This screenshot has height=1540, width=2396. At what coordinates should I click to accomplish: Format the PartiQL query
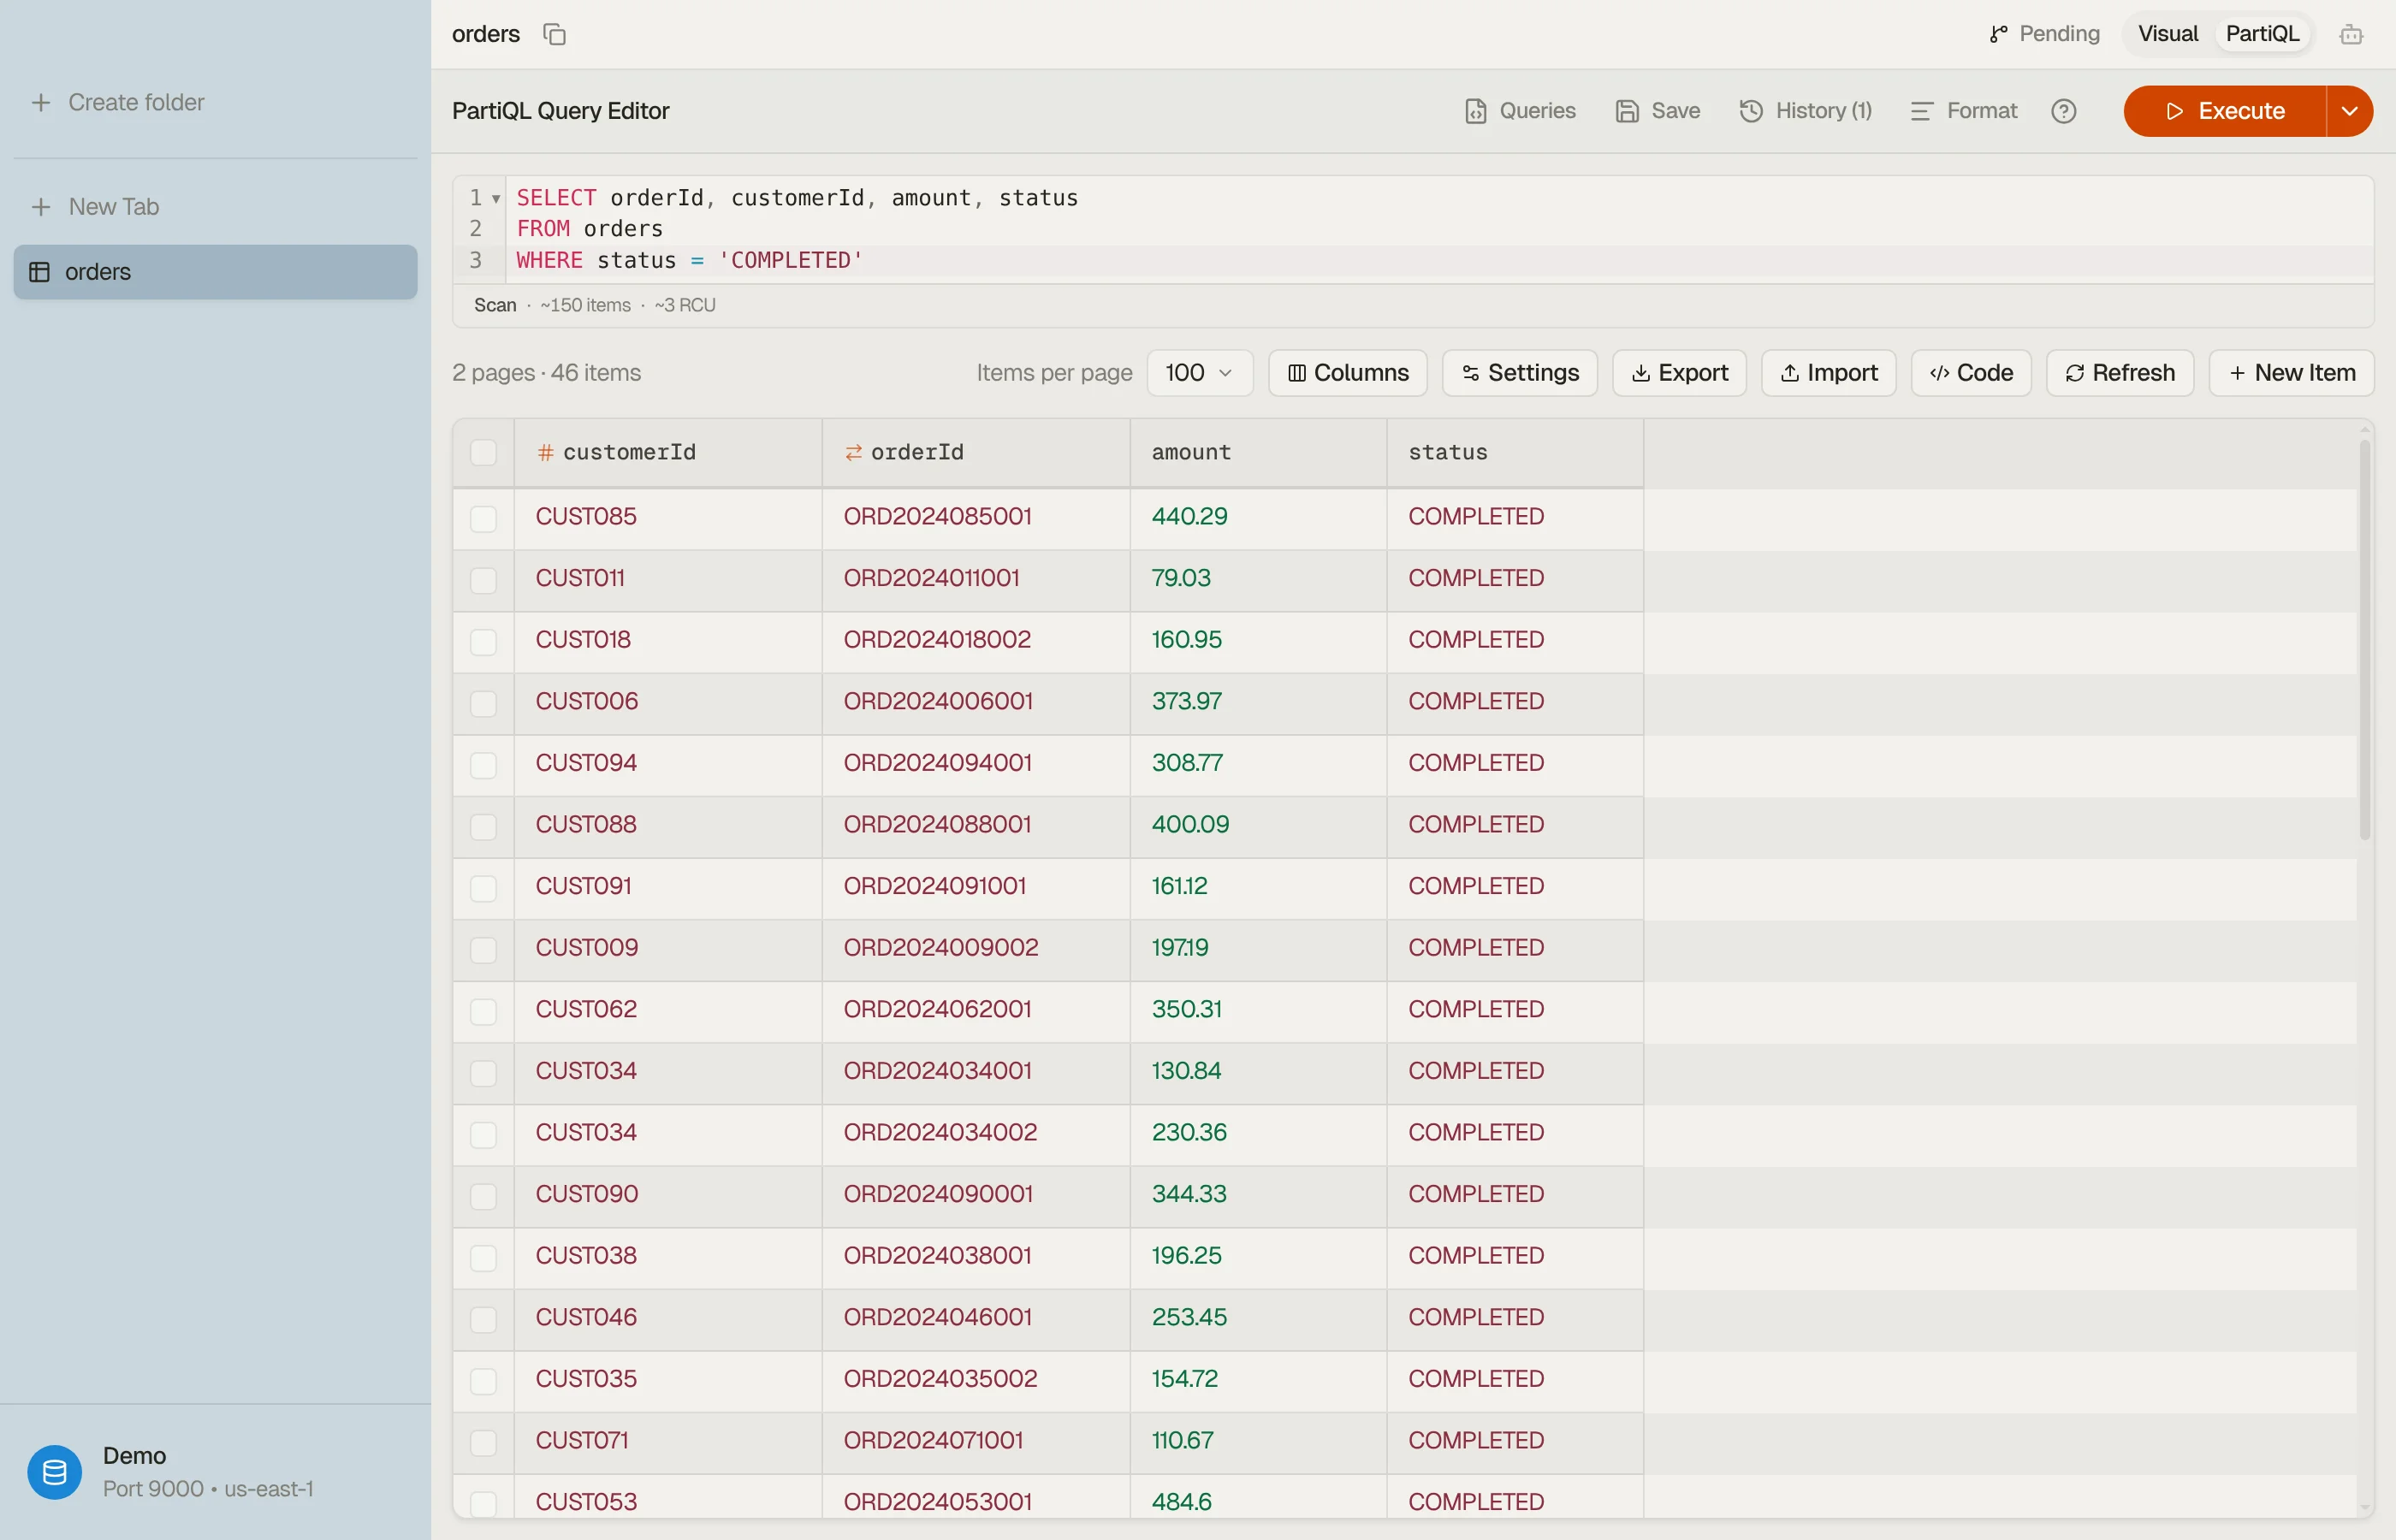1963,111
